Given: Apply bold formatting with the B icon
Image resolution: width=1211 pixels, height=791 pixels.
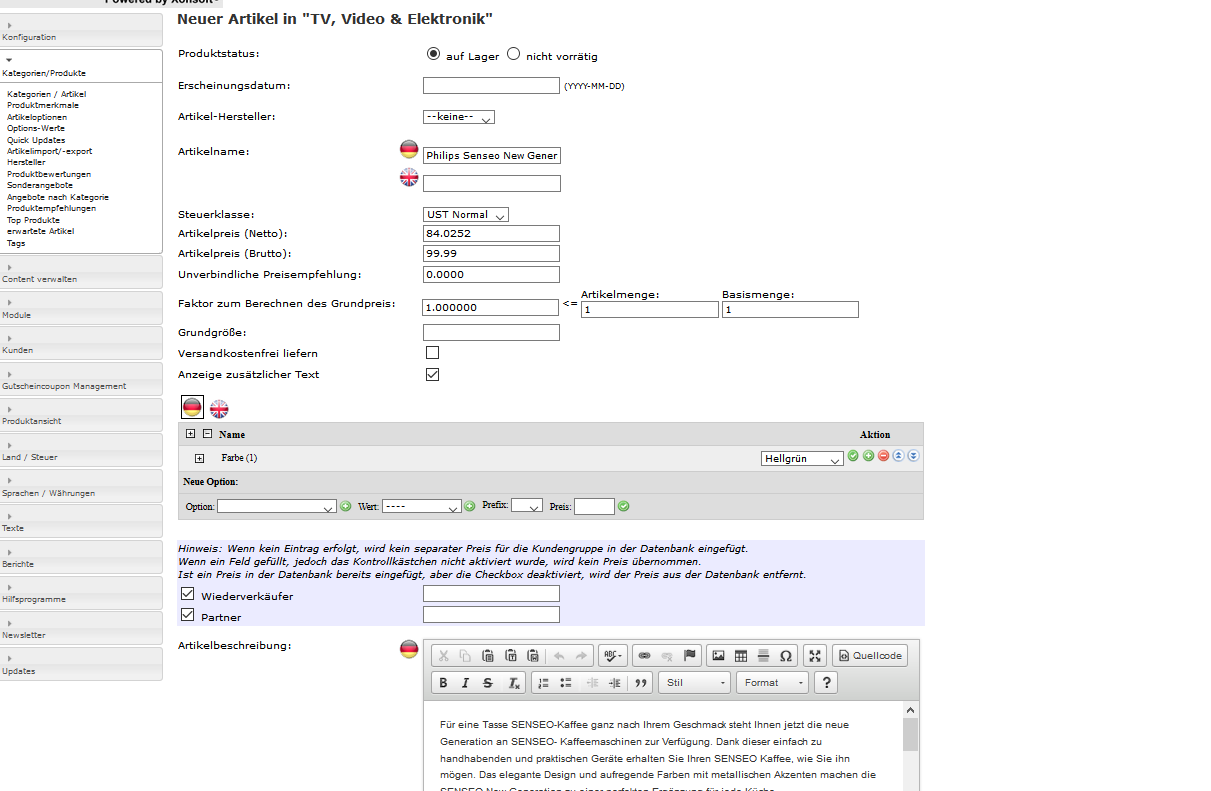Looking at the screenshot, I should point(443,683).
